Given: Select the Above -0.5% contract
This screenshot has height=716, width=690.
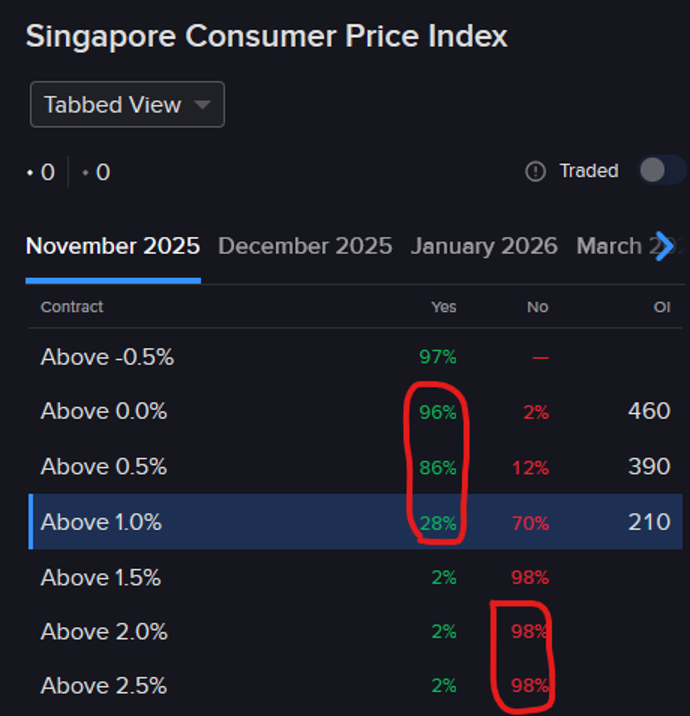Looking at the screenshot, I should [x=107, y=357].
